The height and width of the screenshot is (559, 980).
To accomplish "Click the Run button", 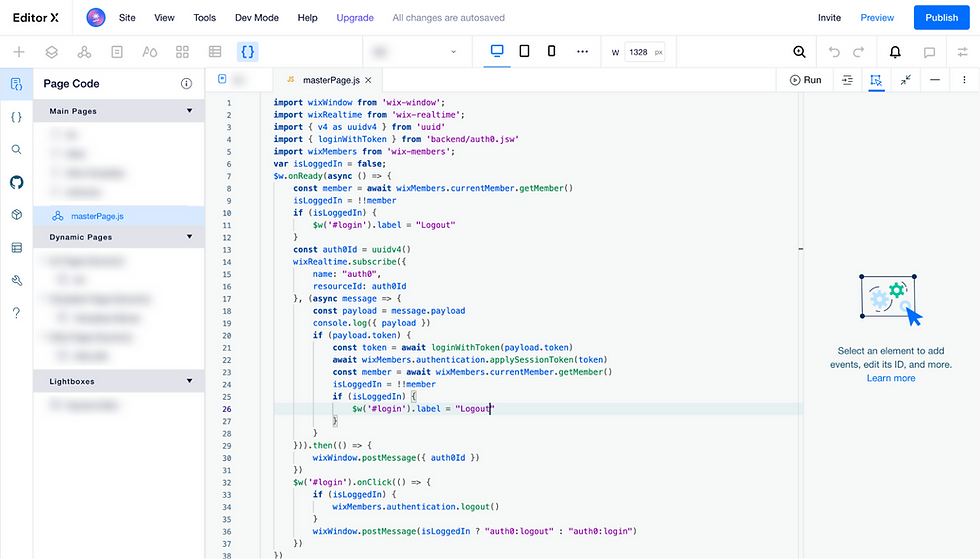I will pos(806,80).
